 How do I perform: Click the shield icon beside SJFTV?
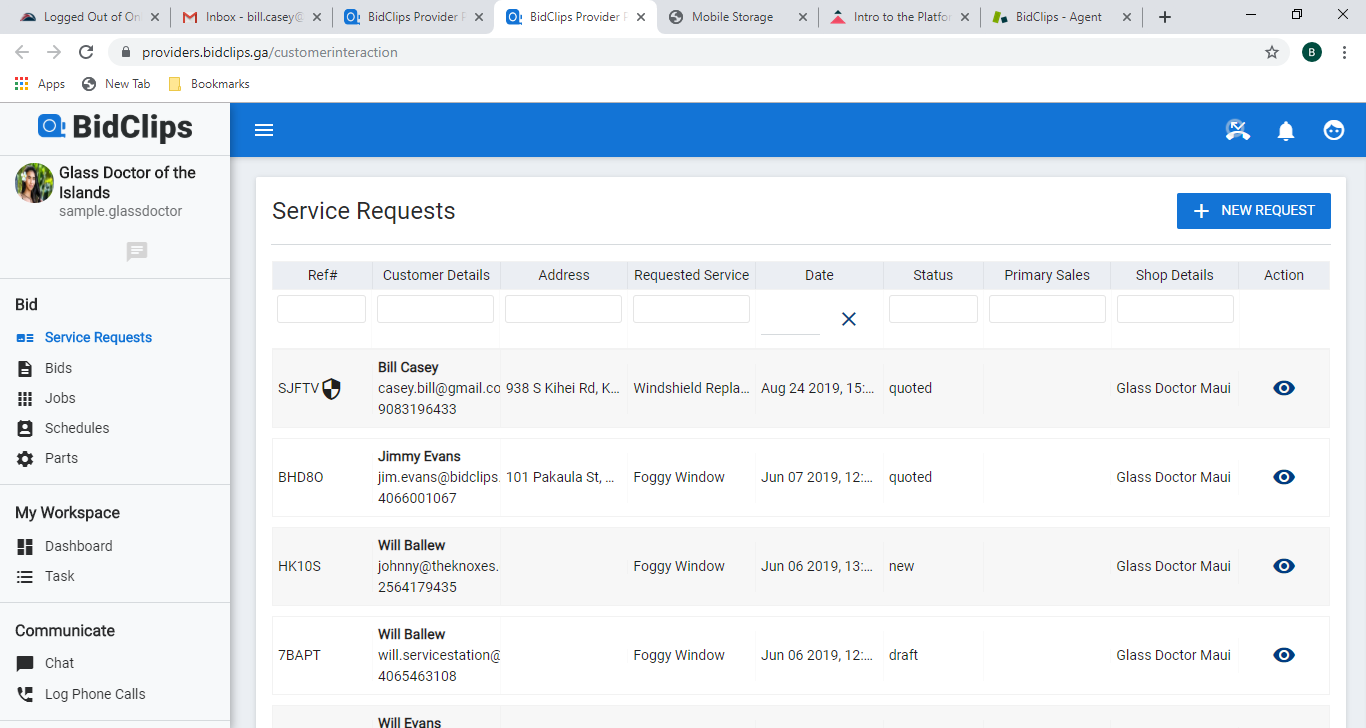click(331, 389)
